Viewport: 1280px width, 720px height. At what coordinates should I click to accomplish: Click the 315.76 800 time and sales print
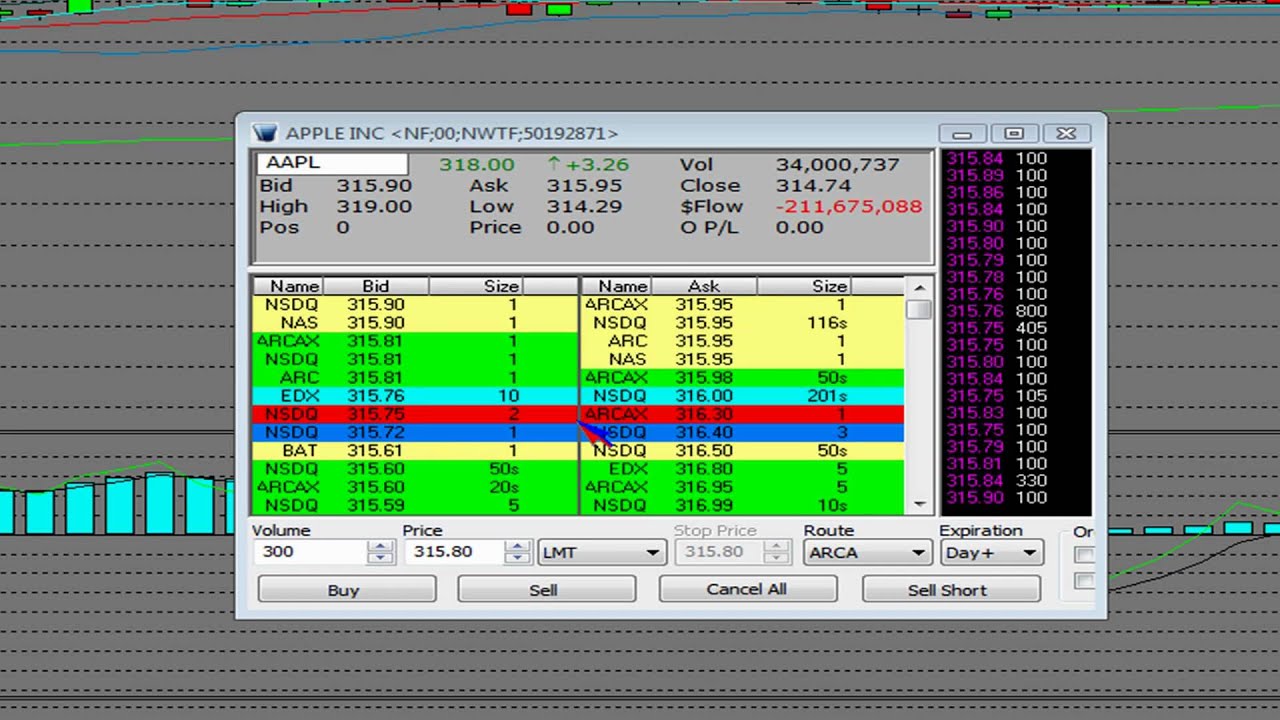997,311
